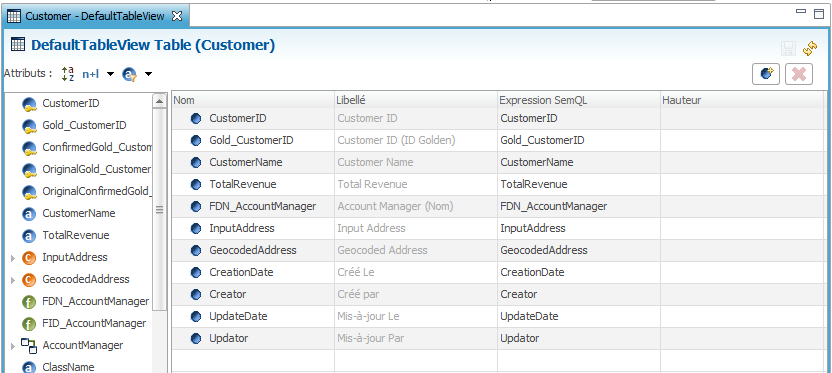Click GeocodedAddress row icon in table
The width and height of the screenshot is (832, 373).
pyautogui.click(x=196, y=250)
